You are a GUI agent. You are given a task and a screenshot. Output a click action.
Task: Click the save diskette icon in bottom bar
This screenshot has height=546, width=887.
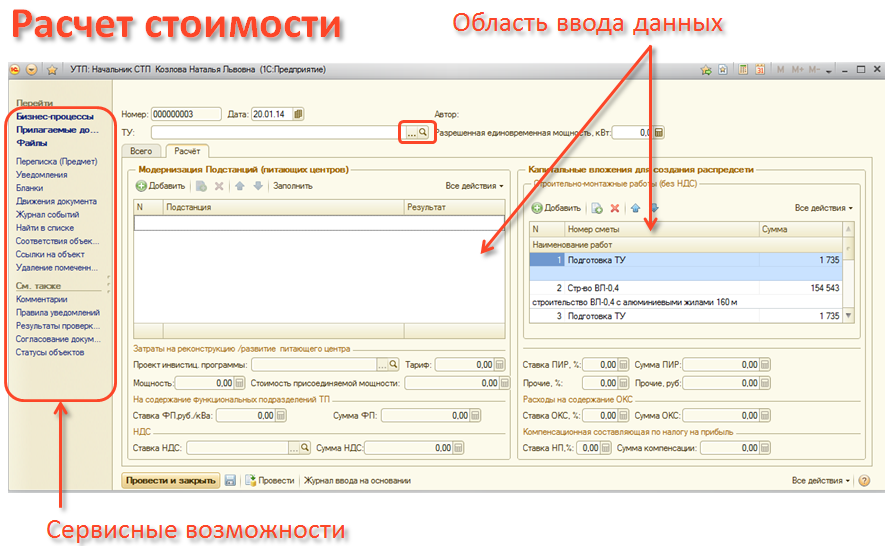[x=231, y=480]
